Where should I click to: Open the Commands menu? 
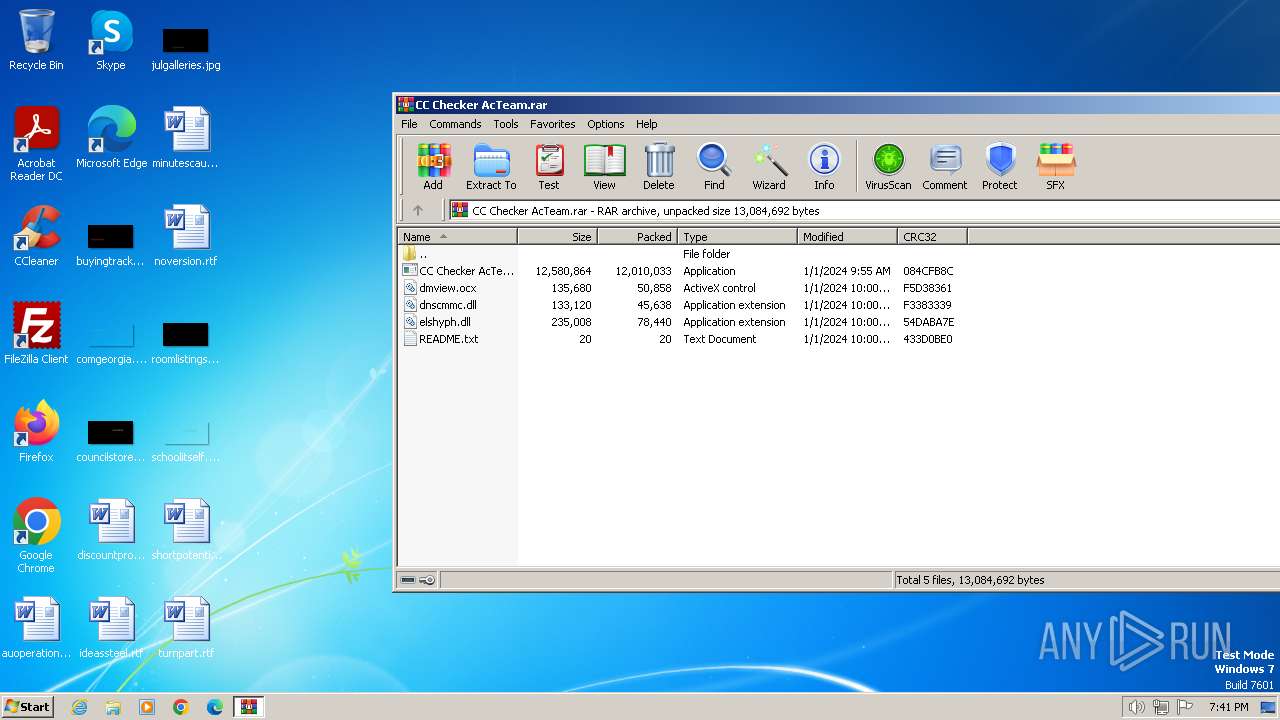pos(455,124)
